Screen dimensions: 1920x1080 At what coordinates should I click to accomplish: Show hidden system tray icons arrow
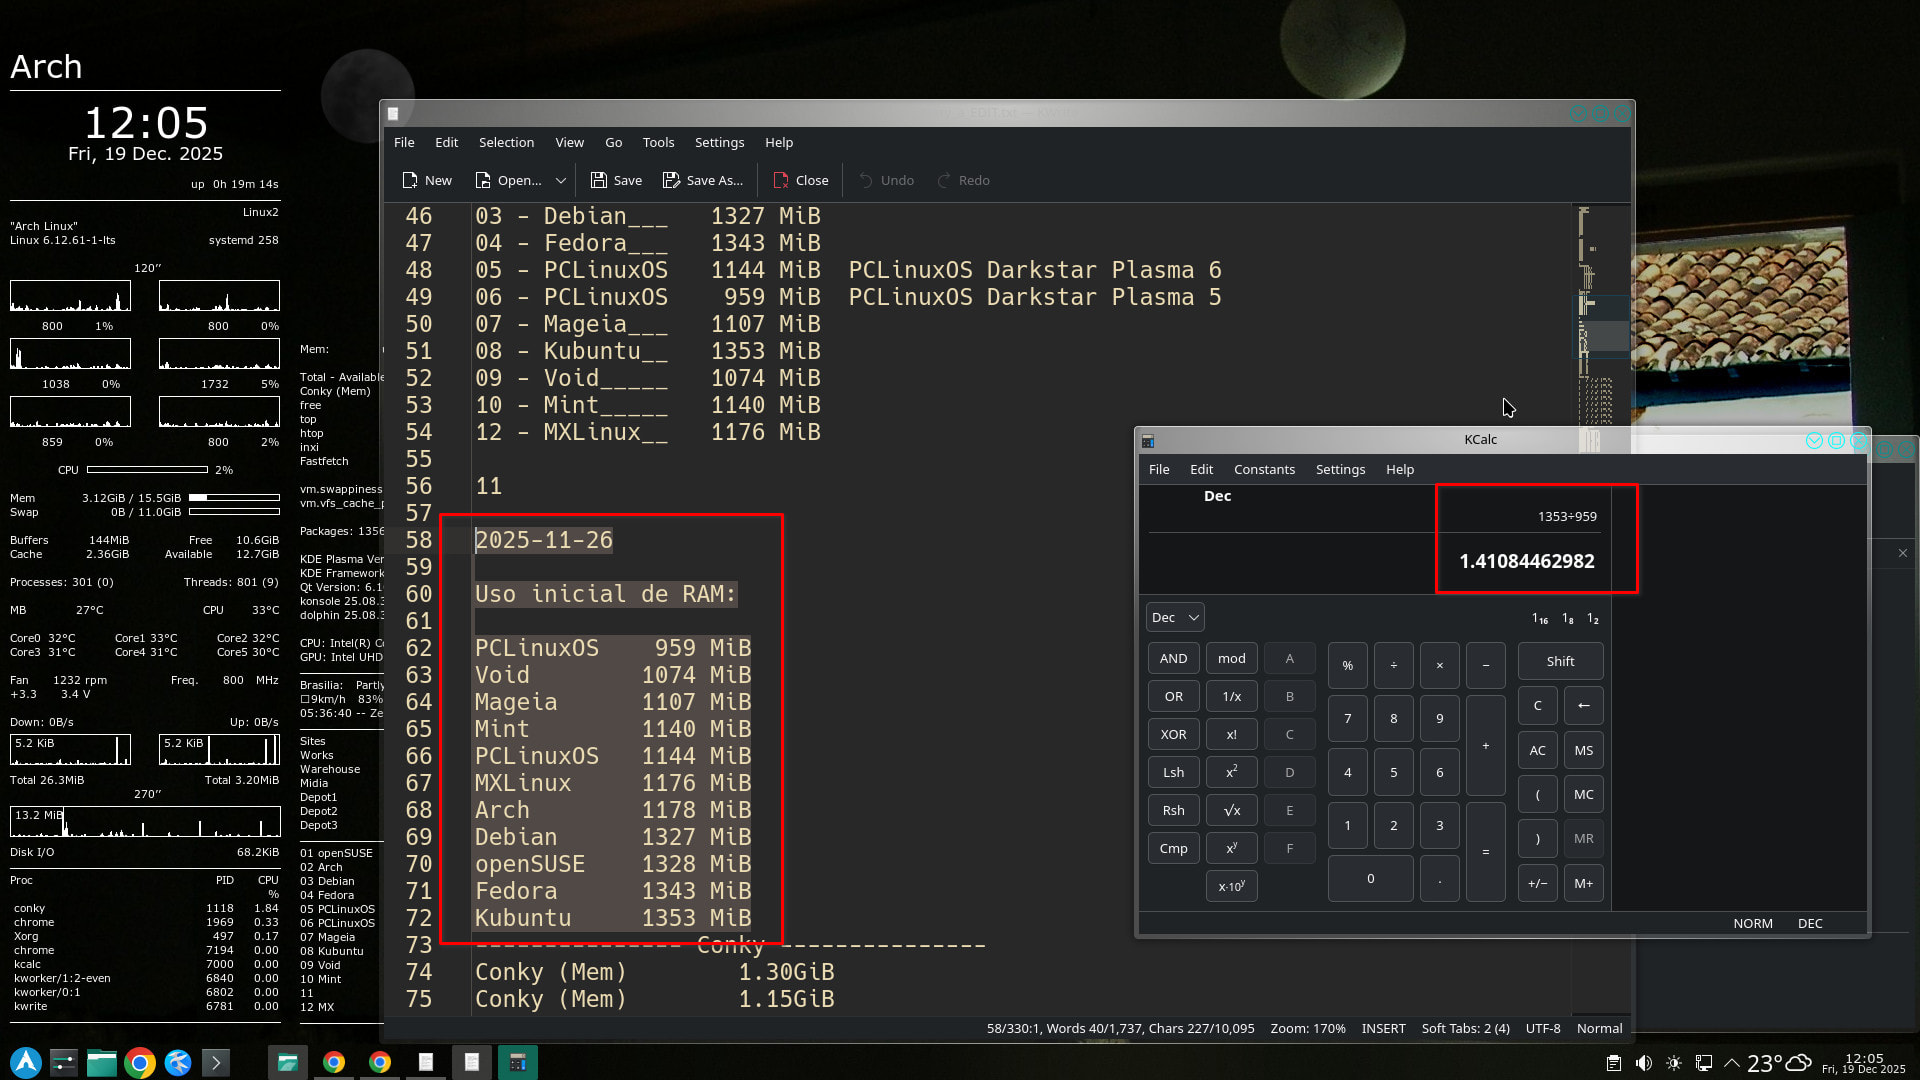coord(1732,1063)
